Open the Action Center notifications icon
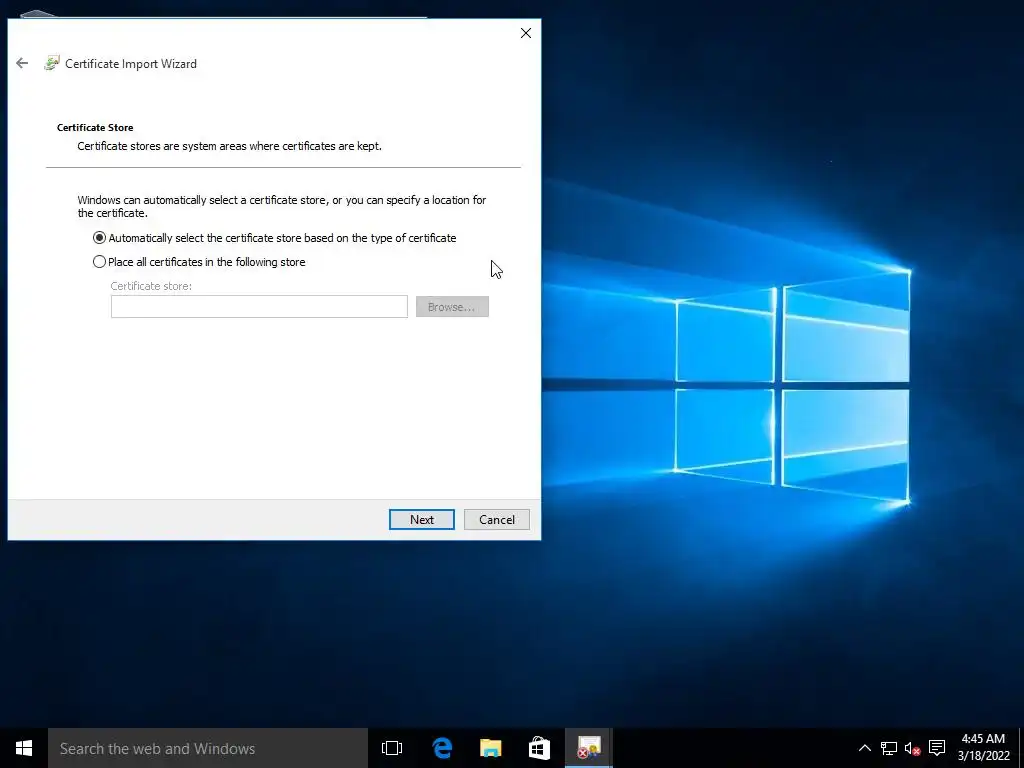1024x768 pixels. coord(937,748)
